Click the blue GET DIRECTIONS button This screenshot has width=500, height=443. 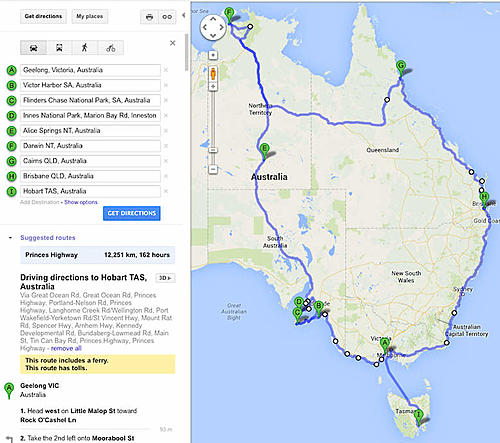132,213
